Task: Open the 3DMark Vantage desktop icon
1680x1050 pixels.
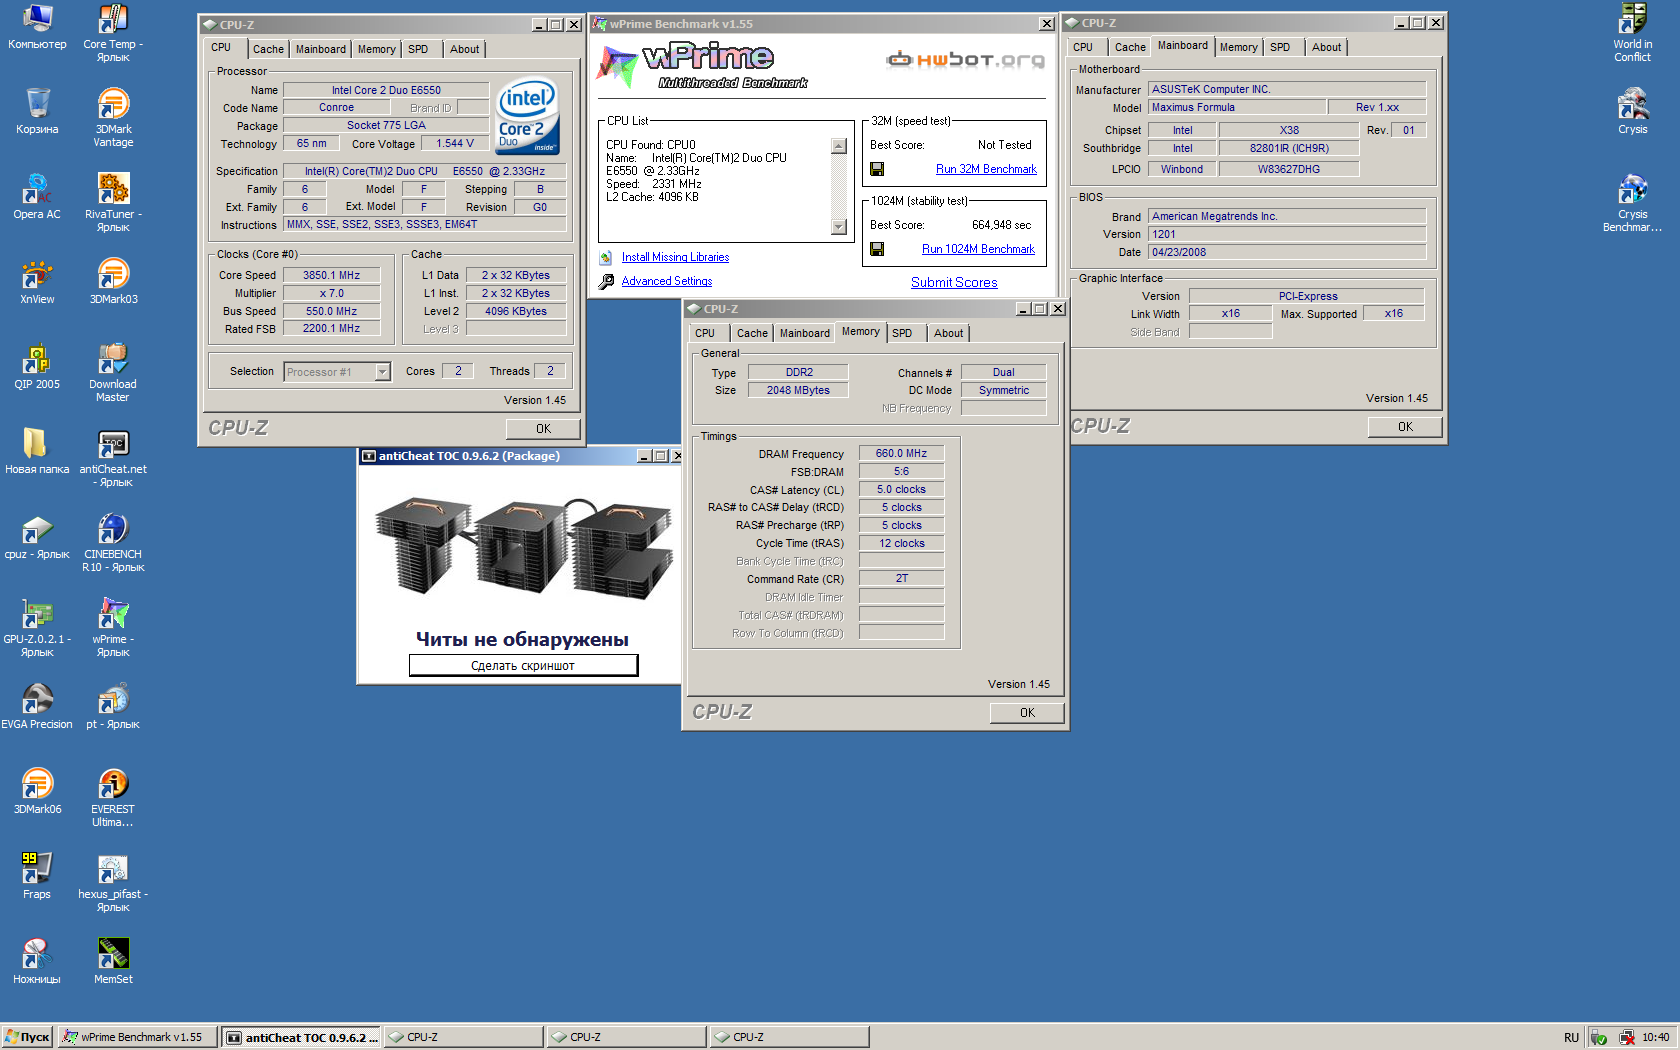Action: (x=113, y=104)
